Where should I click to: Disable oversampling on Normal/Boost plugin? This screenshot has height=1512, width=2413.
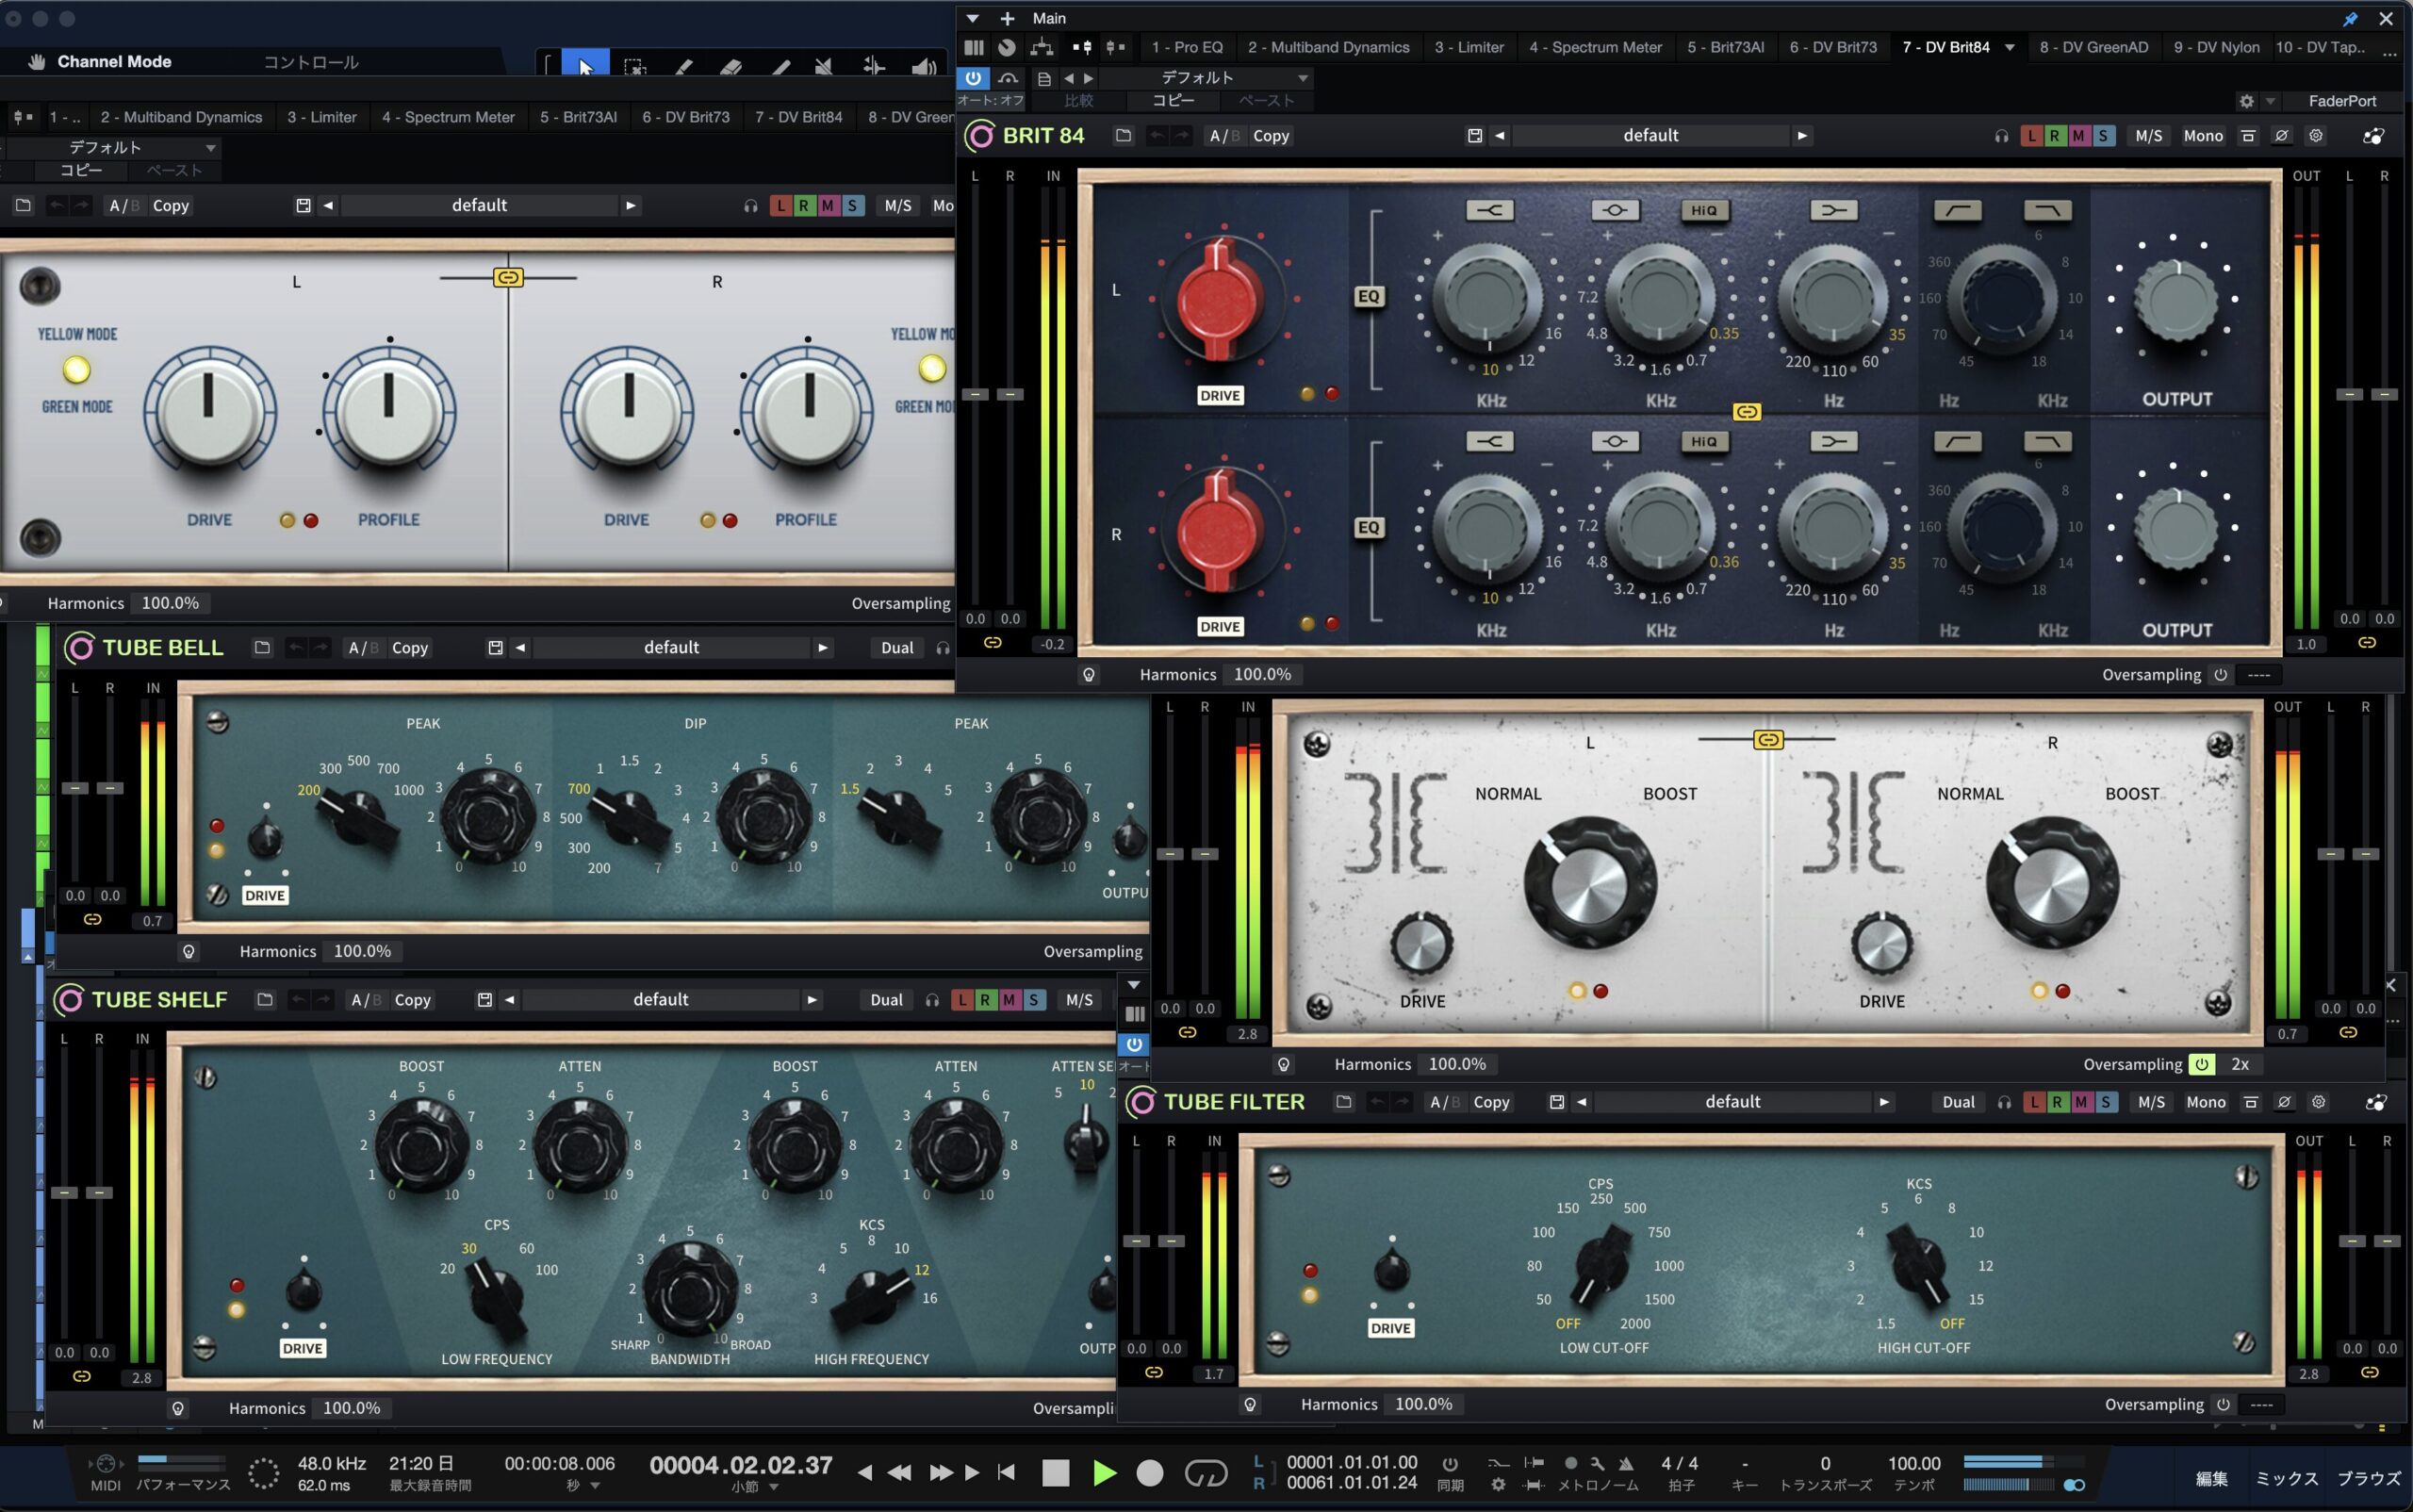pos(2201,1064)
